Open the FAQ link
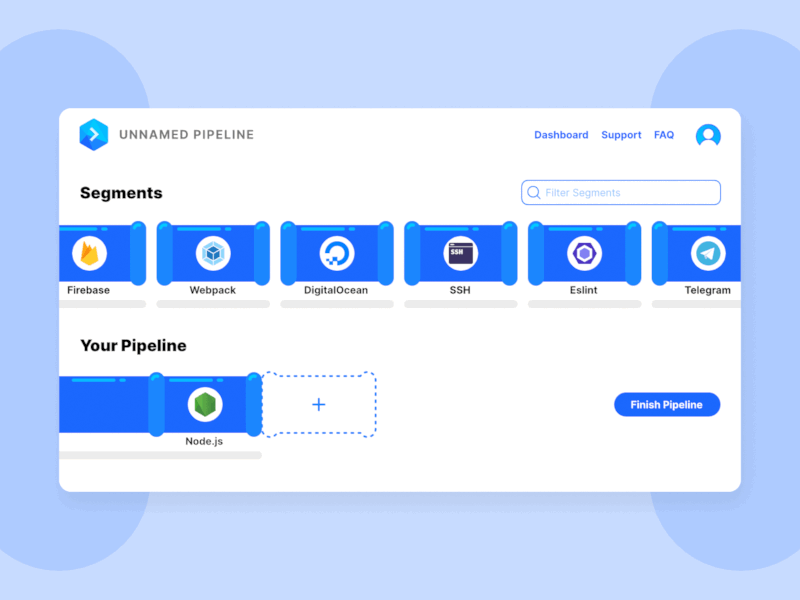Screen dimensions: 800x600 (664, 135)
